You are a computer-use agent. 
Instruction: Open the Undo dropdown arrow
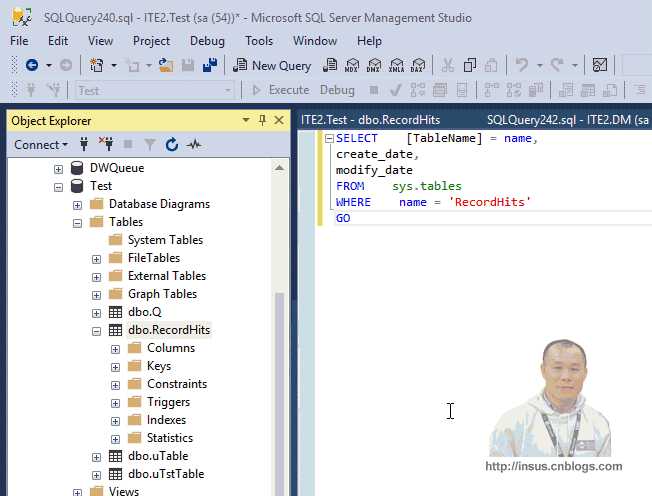540,66
